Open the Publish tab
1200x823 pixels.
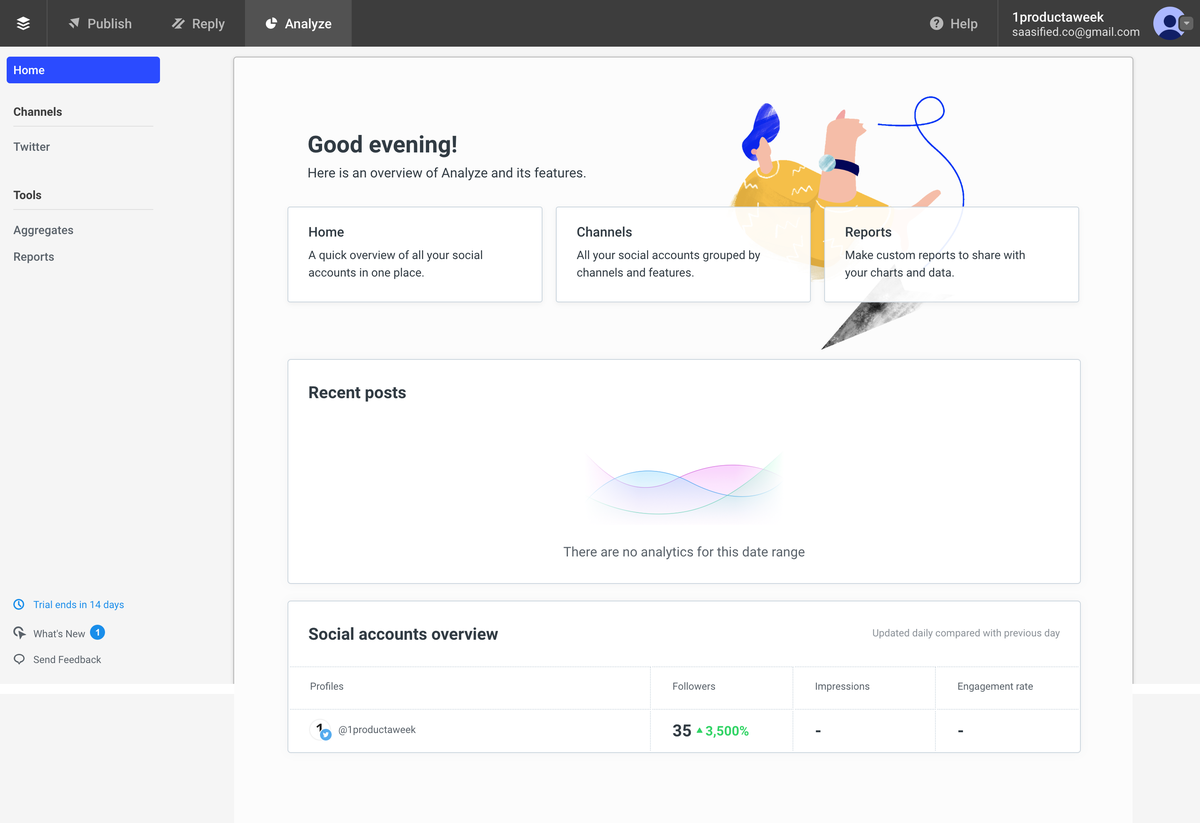tap(99, 23)
